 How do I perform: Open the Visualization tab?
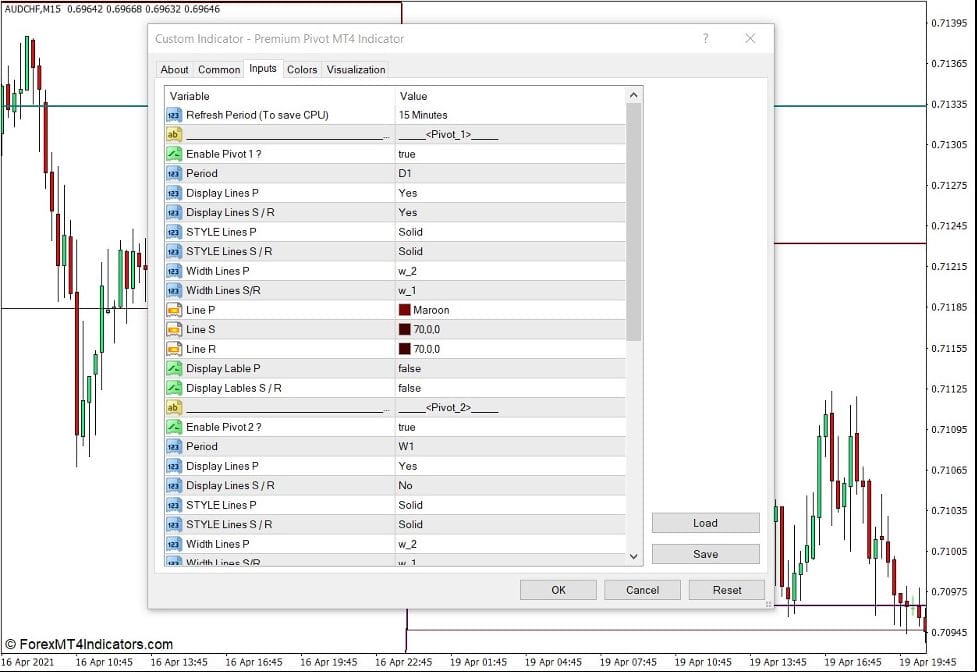click(x=355, y=70)
